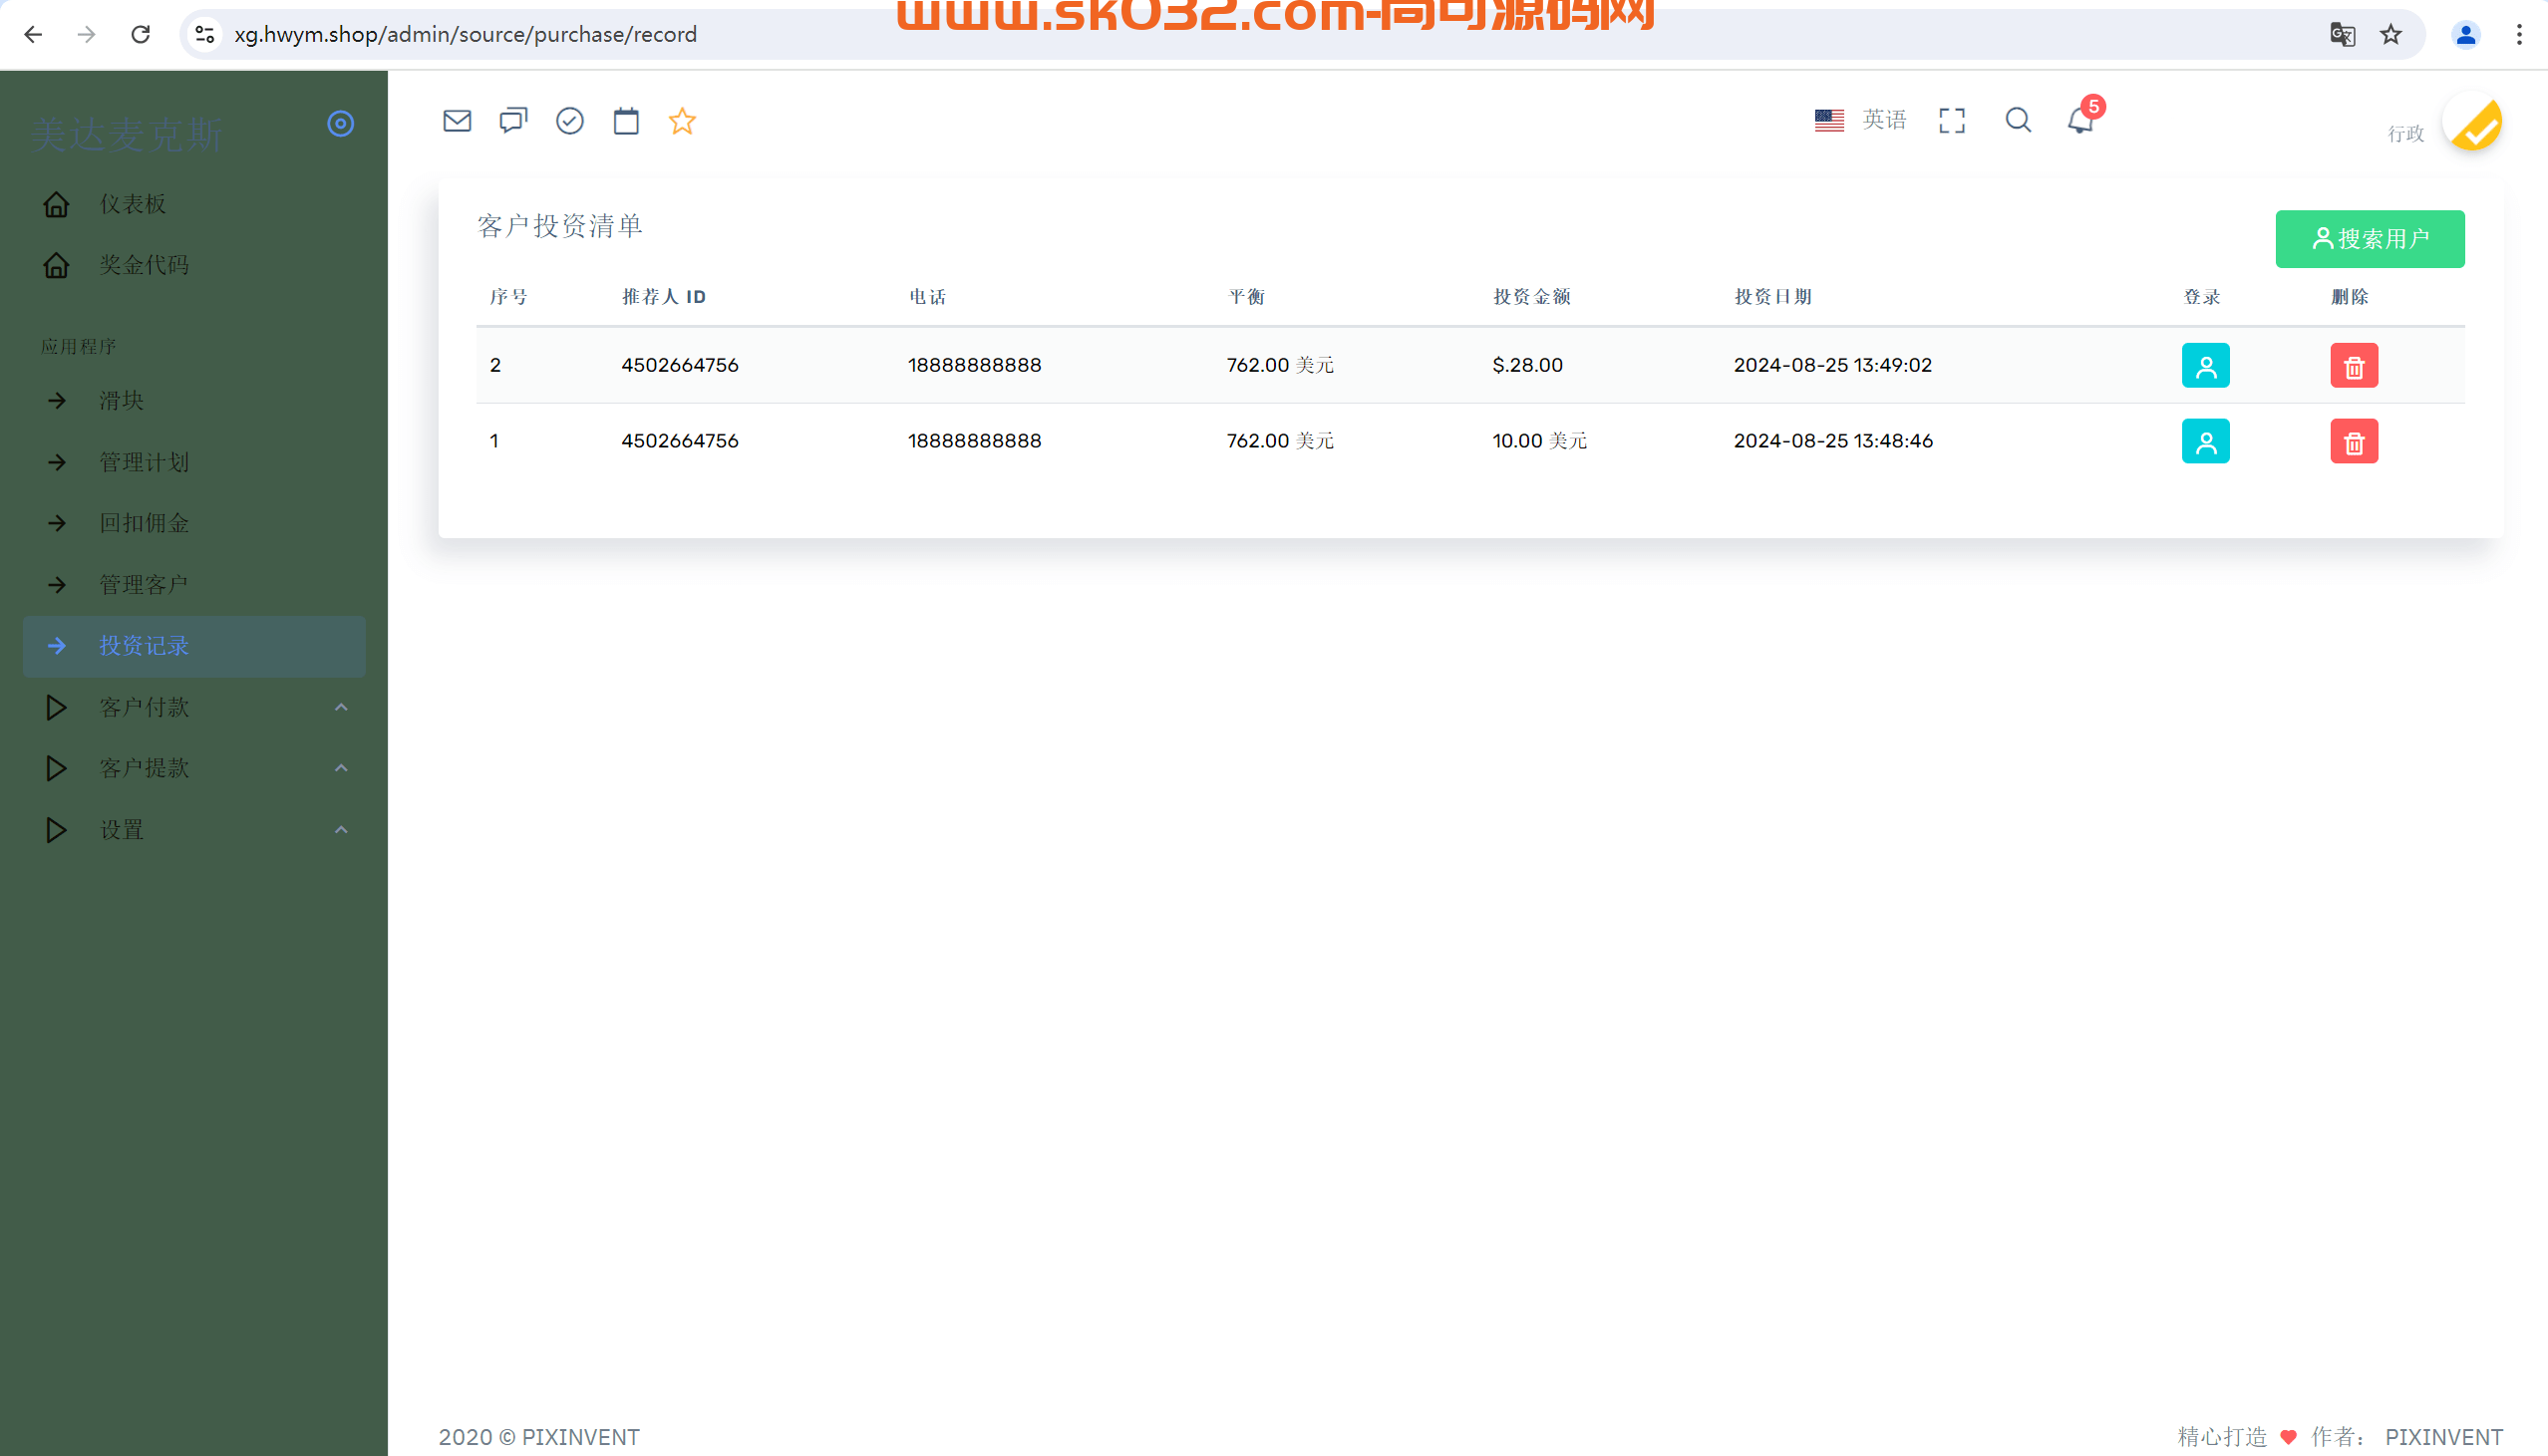Open the Chrome three-dot menu

[2519, 35]
